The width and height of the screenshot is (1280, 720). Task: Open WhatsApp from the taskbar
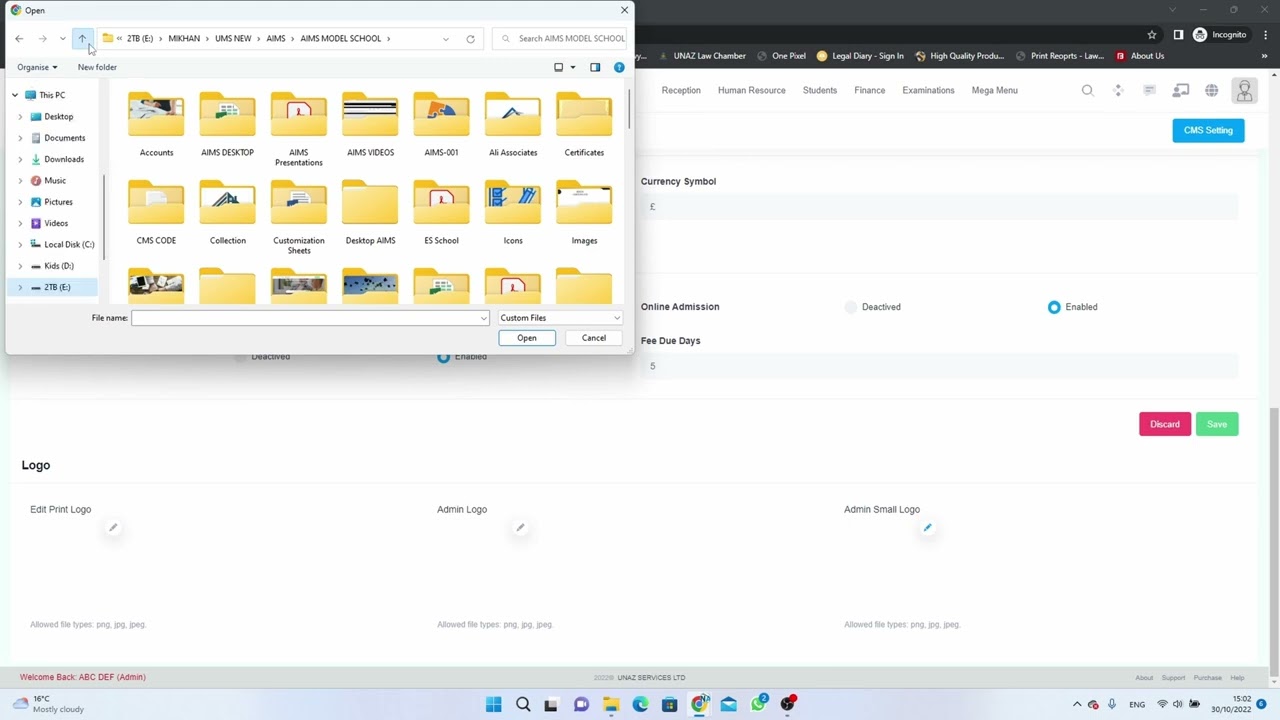click(x=758, y=704)
